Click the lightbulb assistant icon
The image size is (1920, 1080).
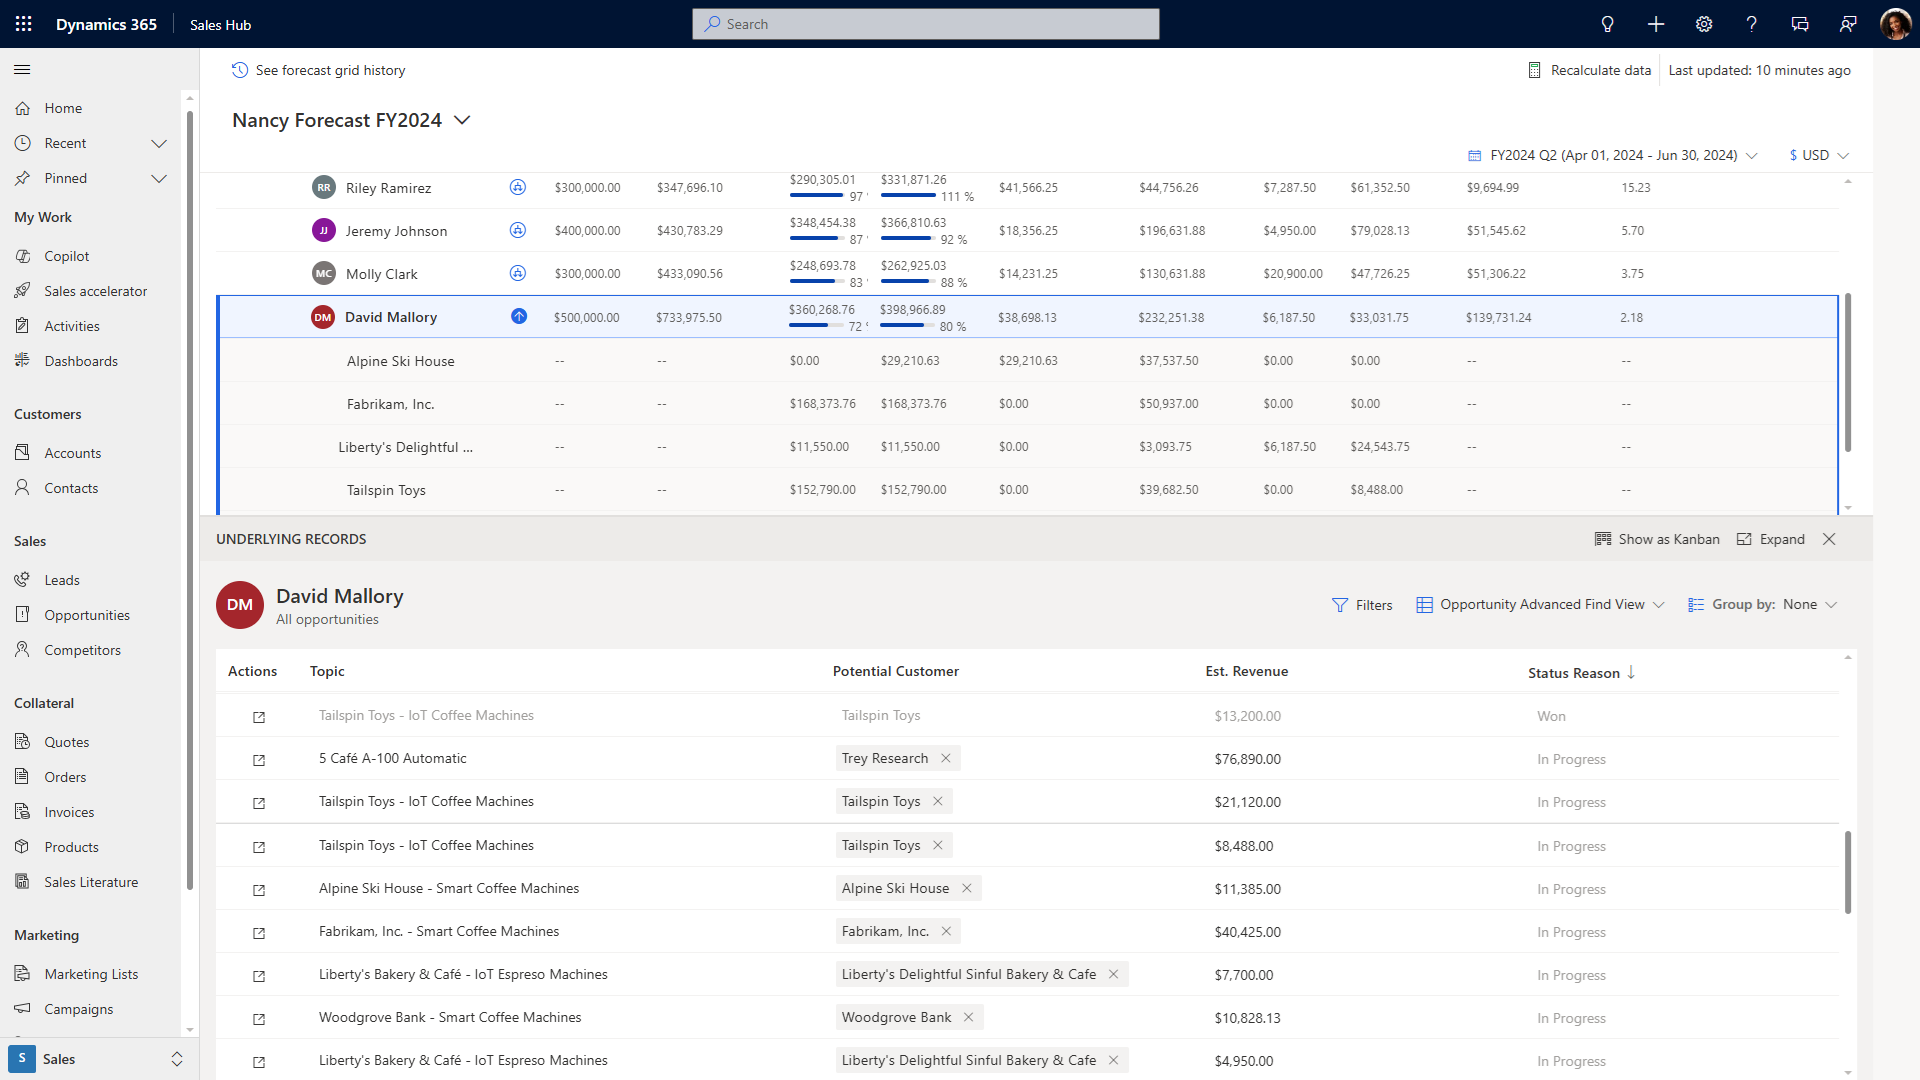pos(1607,24)
